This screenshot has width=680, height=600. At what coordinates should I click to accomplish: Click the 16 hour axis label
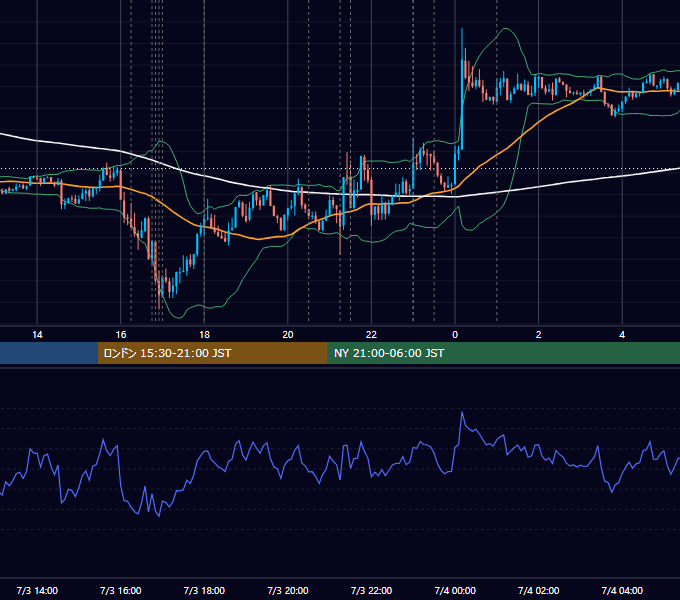pos(121,335)
